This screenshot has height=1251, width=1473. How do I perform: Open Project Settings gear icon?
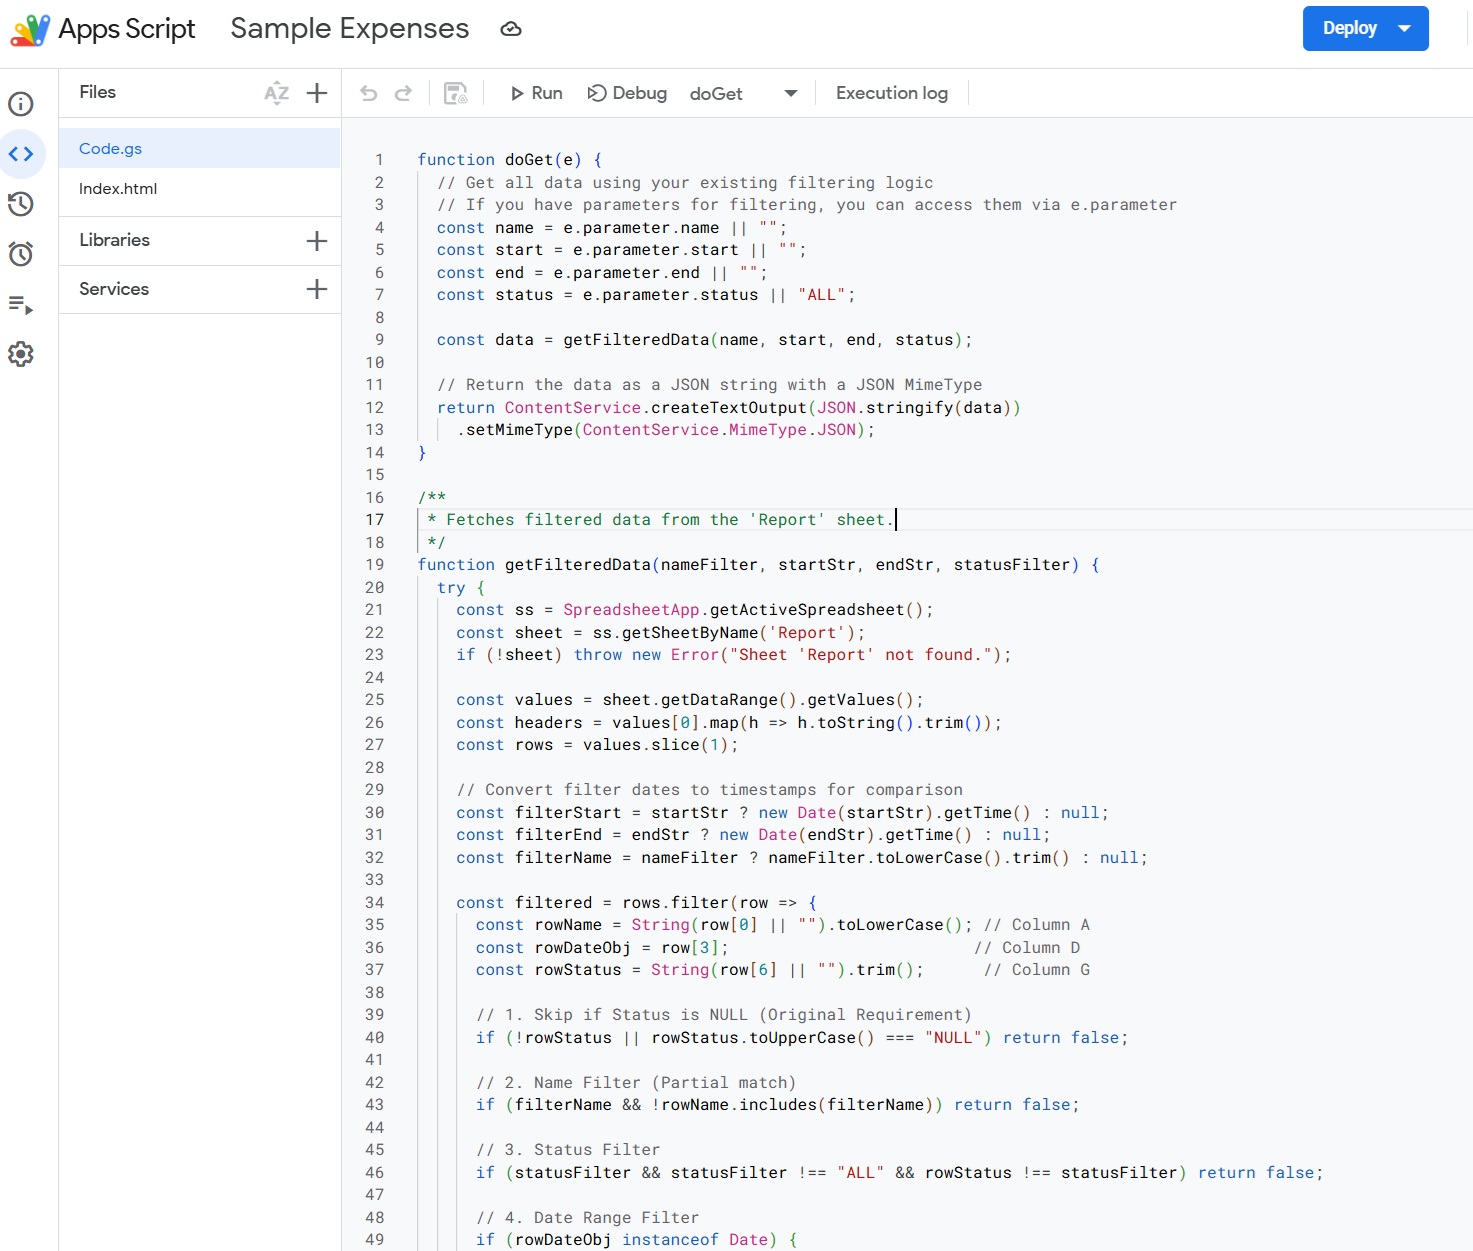coord(21,354)
